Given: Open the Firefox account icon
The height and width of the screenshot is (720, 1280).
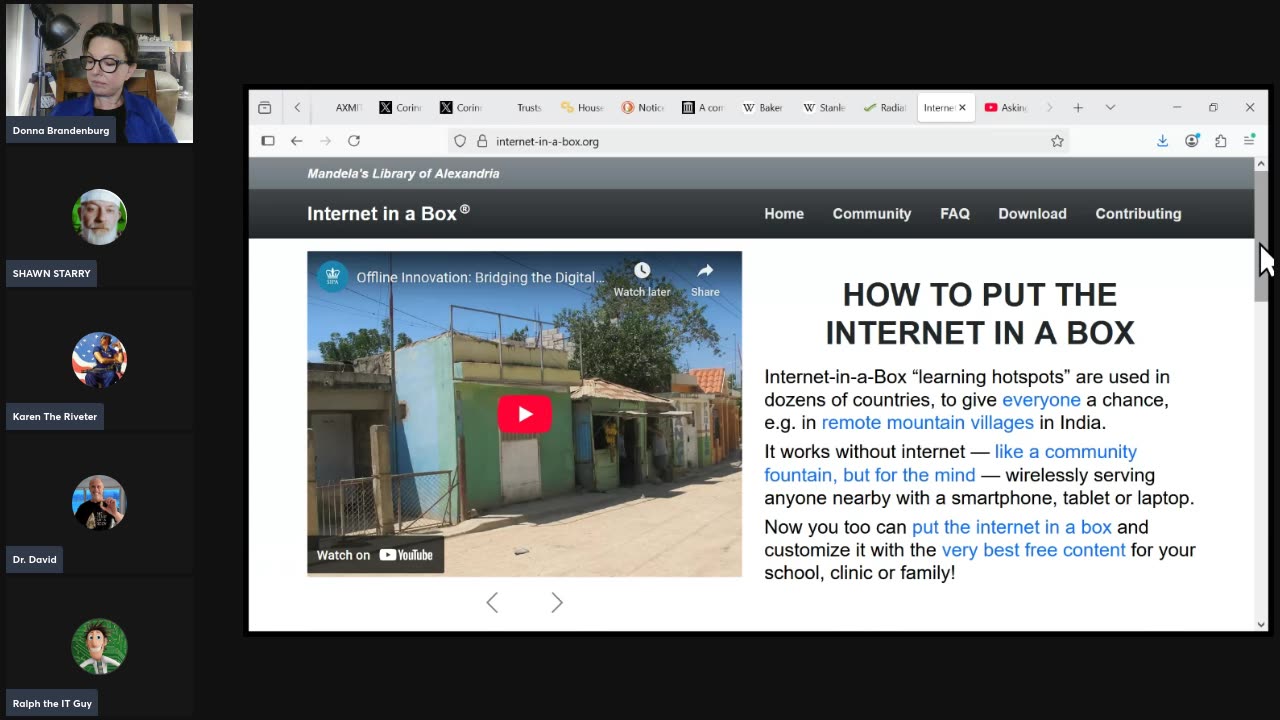Looking at the screenshot, I should tap(1191, 141).
